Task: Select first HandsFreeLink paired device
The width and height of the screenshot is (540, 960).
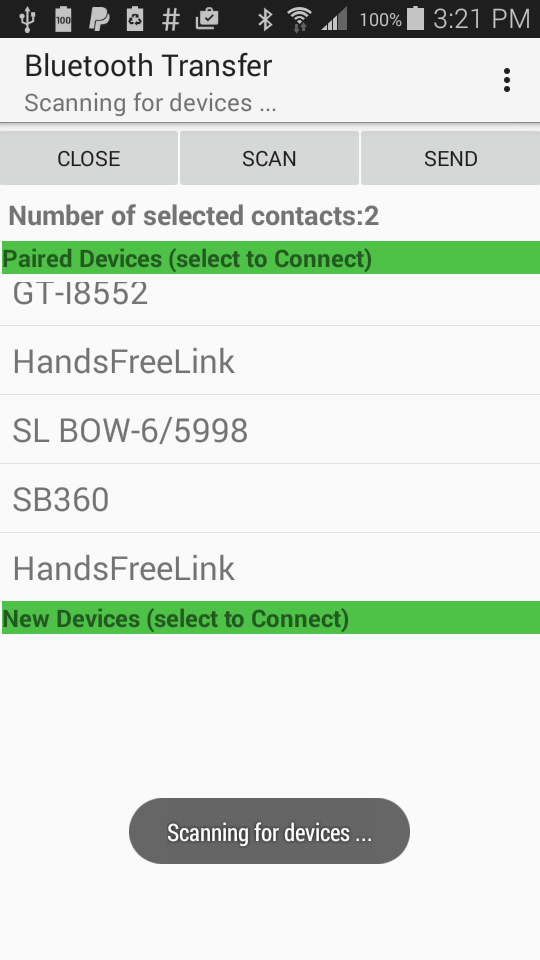Action: (270, 361)
